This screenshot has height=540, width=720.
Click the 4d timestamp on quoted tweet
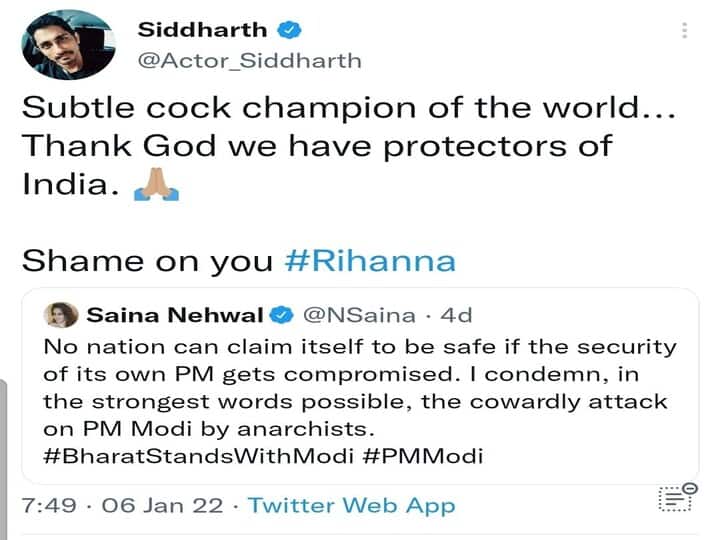click(456, 315)
